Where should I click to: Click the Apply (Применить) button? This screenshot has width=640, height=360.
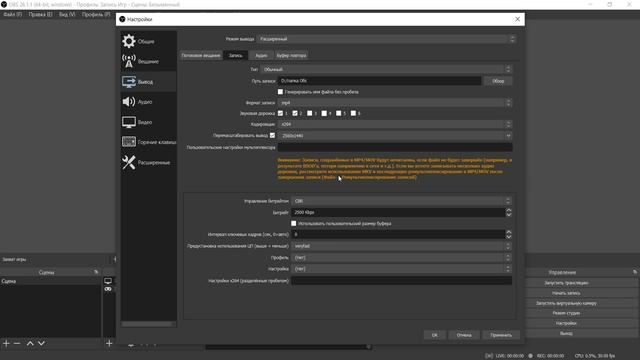point(501,335)
